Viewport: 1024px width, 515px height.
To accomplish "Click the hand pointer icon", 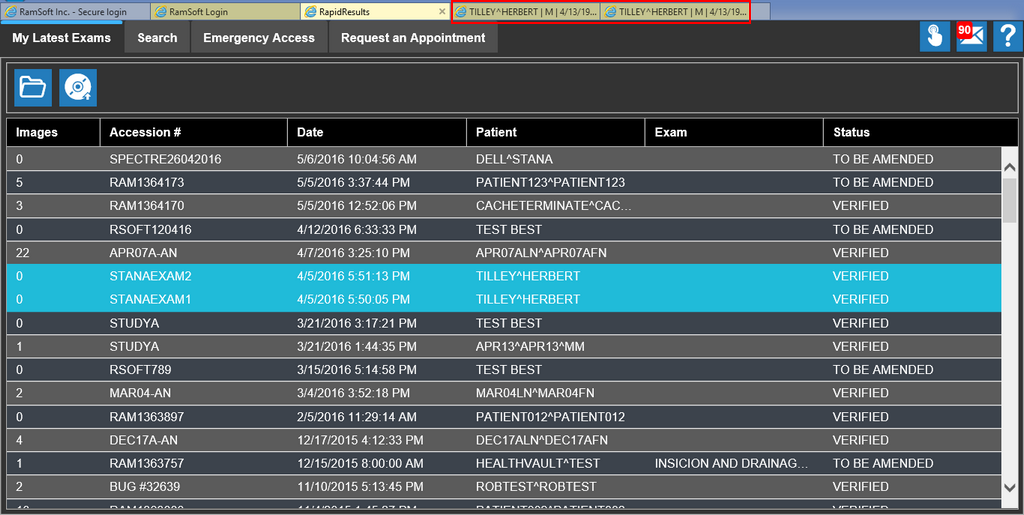I will point(934,37).
